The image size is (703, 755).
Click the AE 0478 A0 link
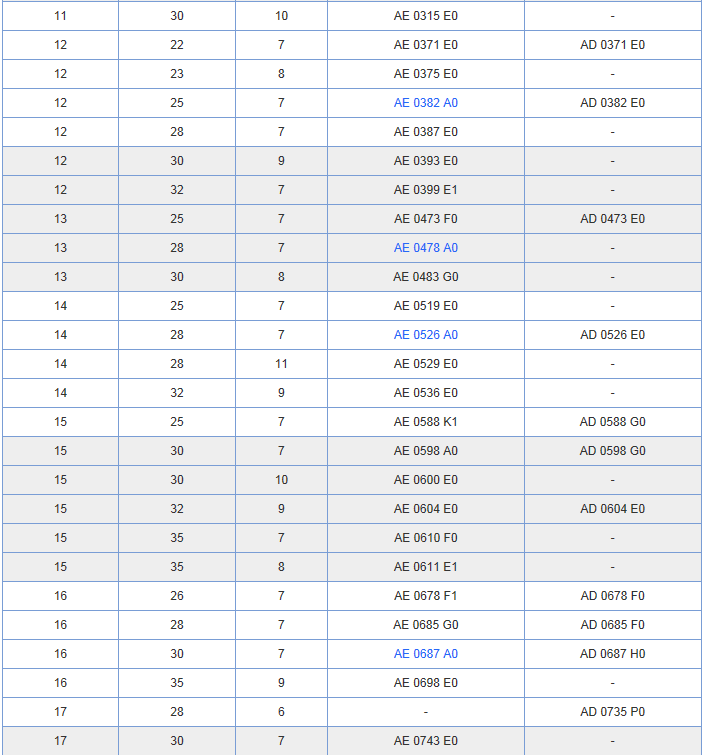425,248
